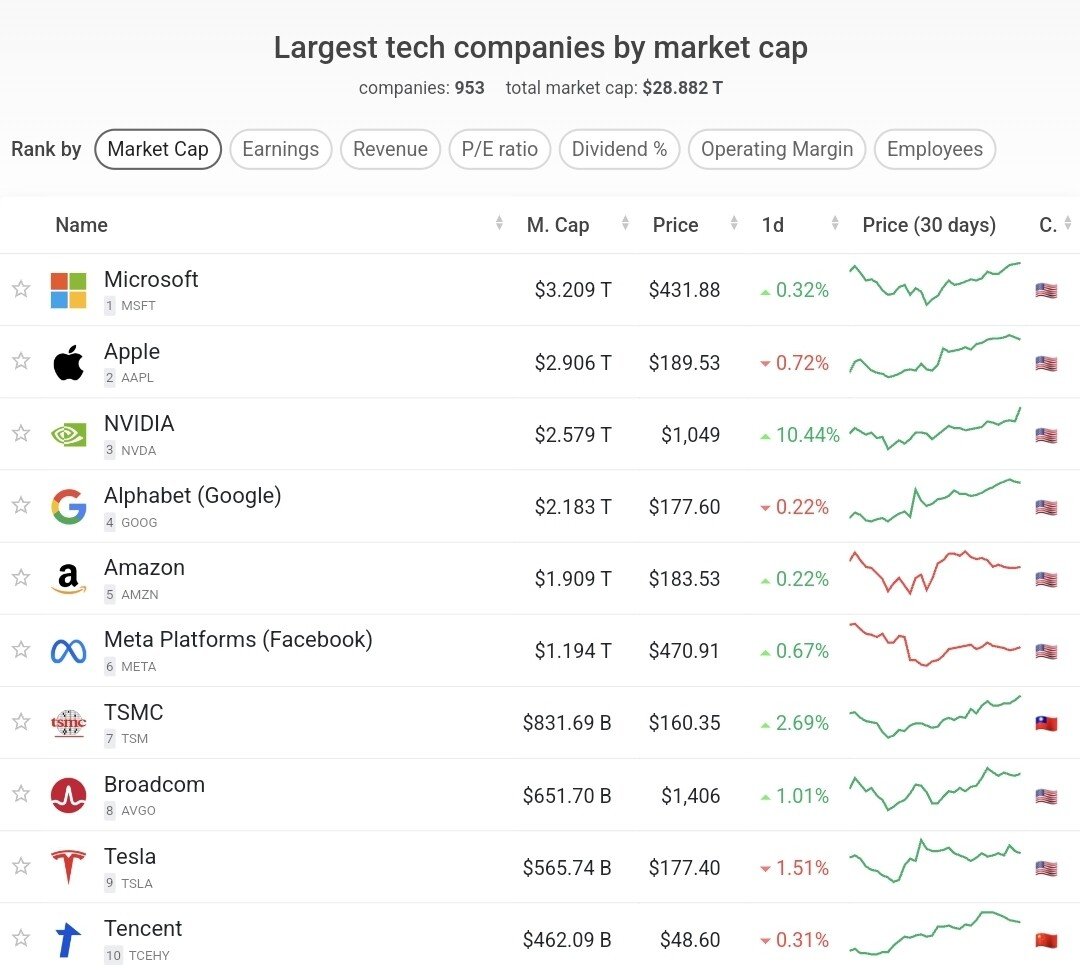
Task: Rank companies by Earnings
Action: (x=280, y=149)
